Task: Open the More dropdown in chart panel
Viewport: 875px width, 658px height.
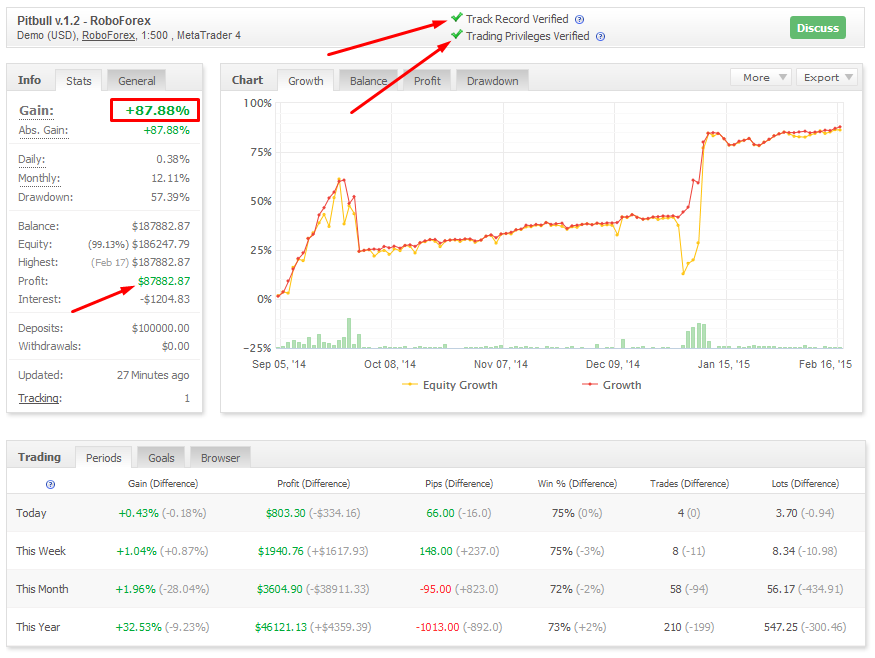Action: 761,77
